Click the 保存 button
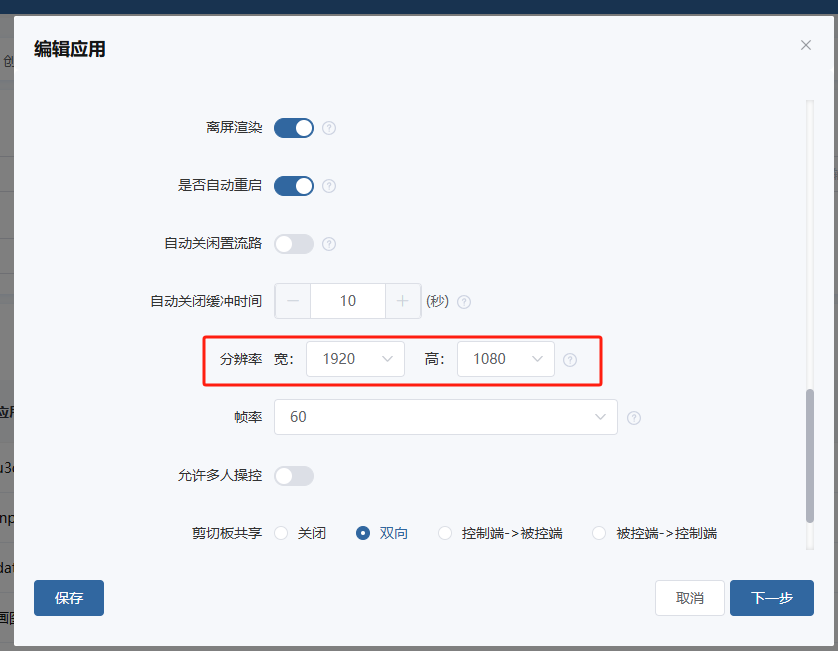 [x=68, y=597]
